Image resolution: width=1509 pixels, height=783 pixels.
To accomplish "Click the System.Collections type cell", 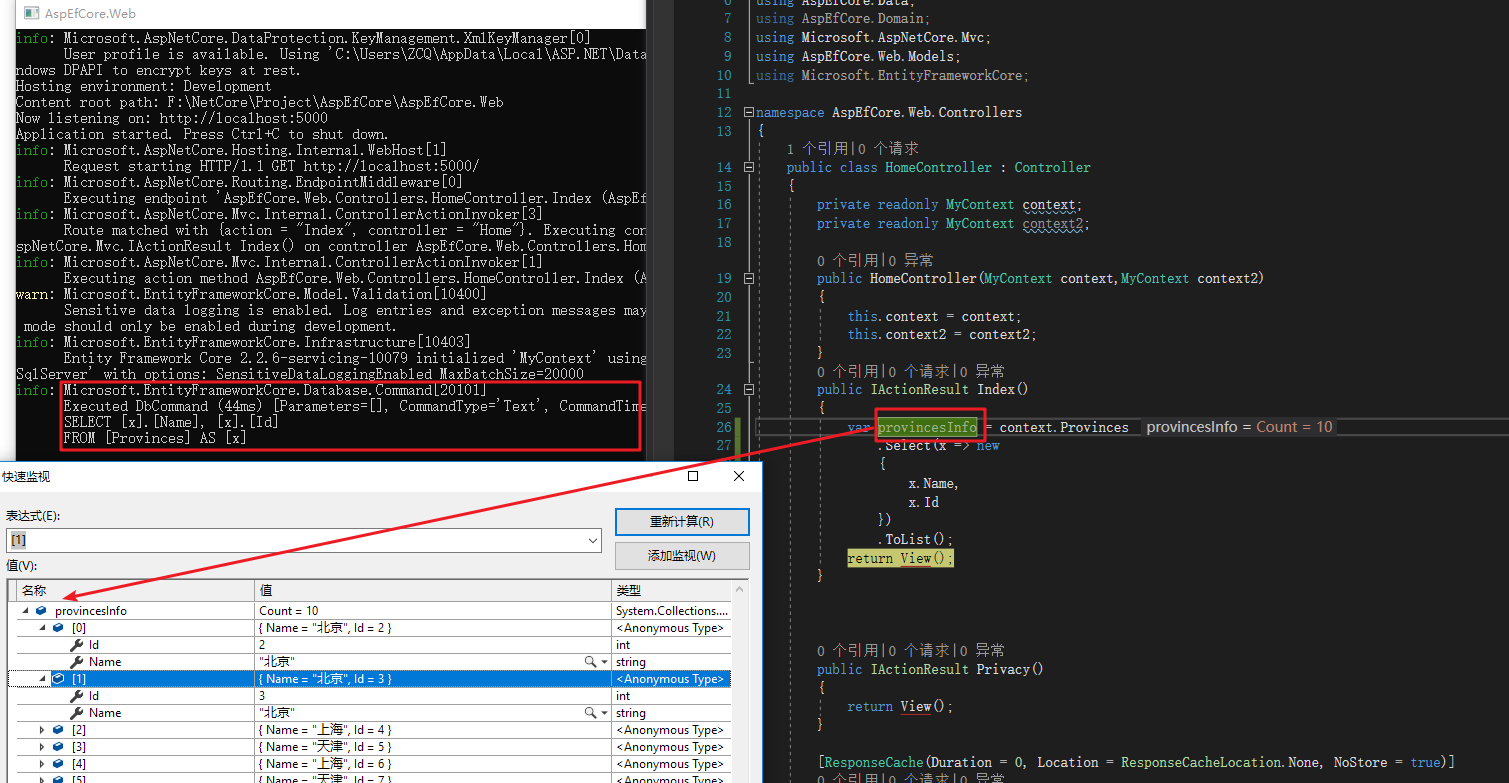I will 671,610.
